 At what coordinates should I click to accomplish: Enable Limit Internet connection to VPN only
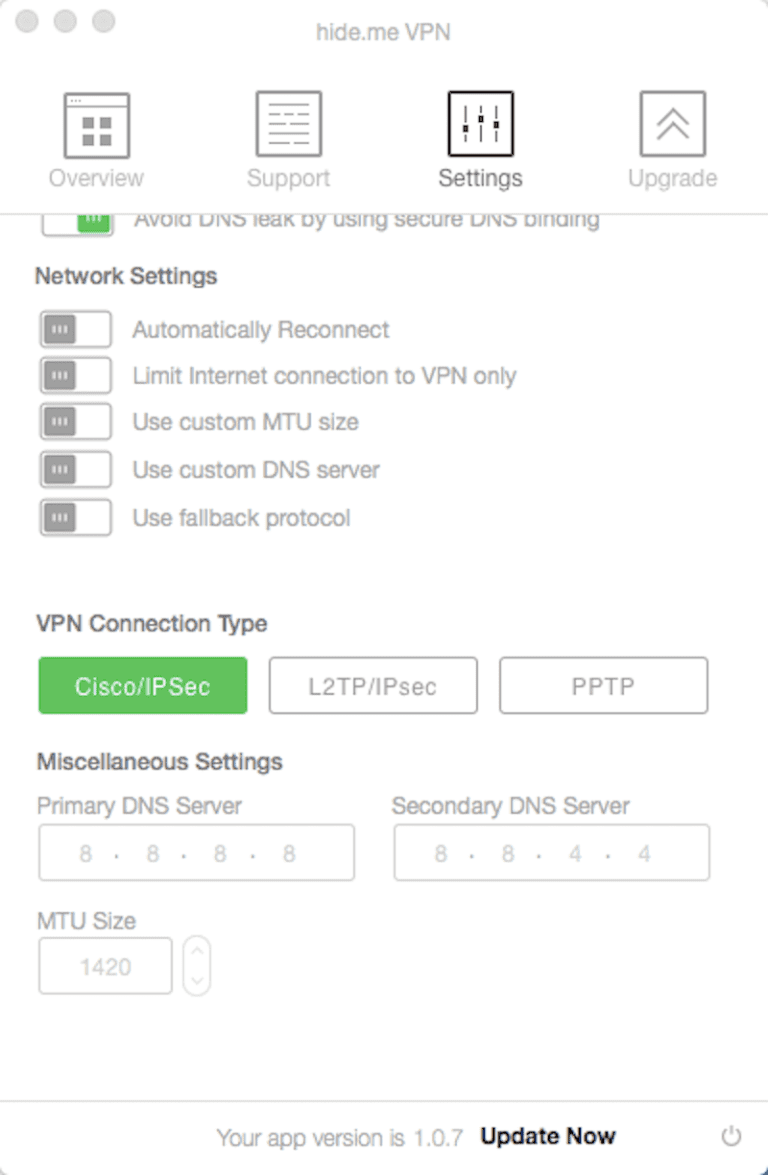coord(74,375)
